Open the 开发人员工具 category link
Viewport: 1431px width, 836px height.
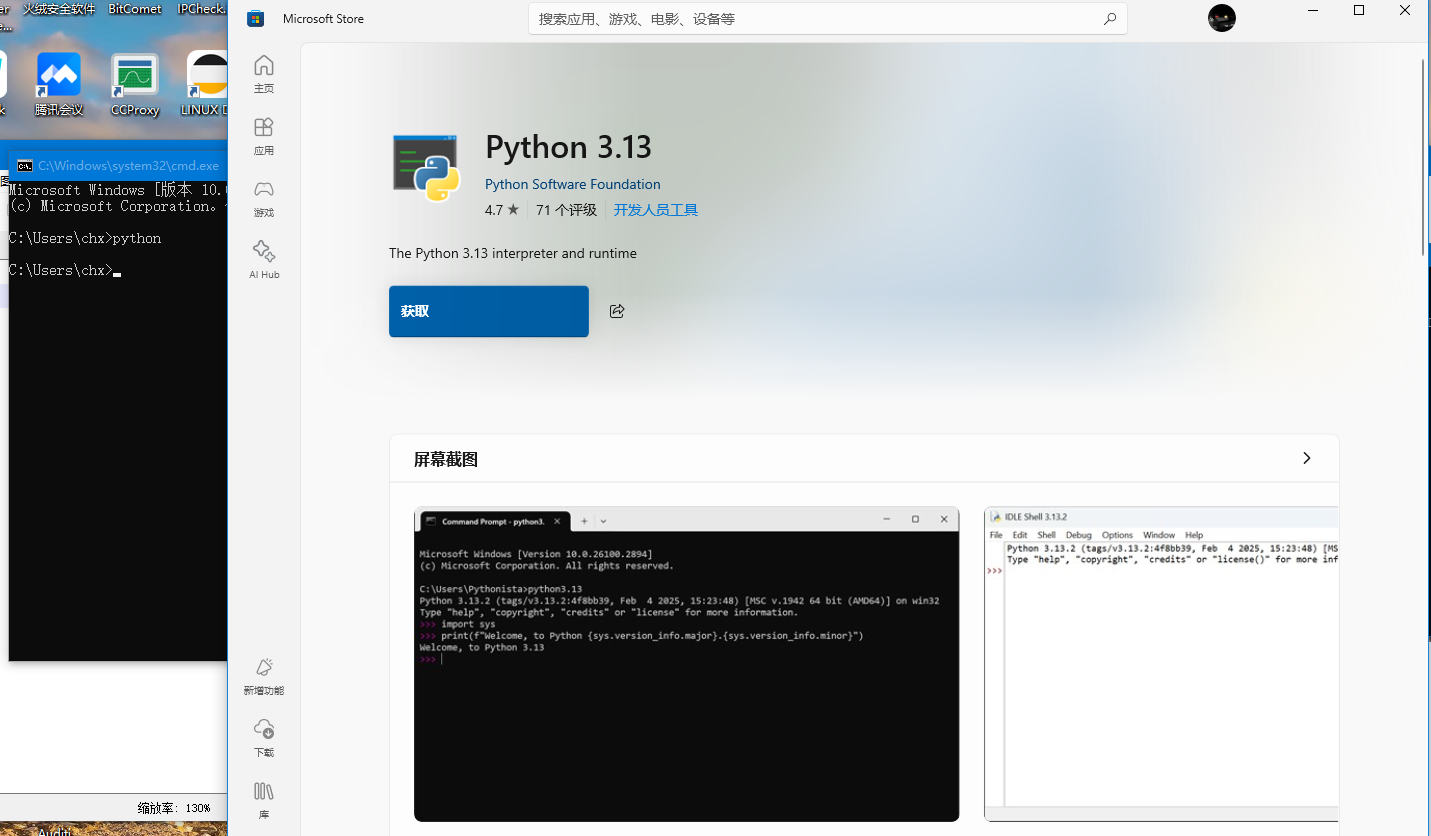pos(656,210)
